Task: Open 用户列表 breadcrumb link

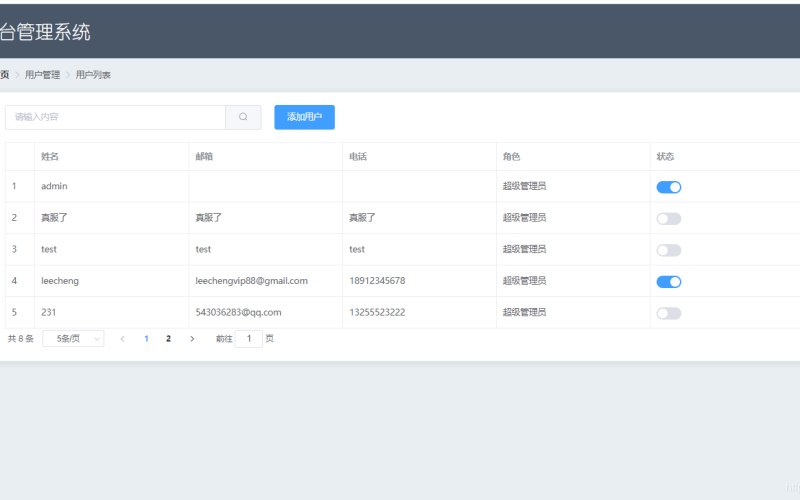Action: (93, 75)
